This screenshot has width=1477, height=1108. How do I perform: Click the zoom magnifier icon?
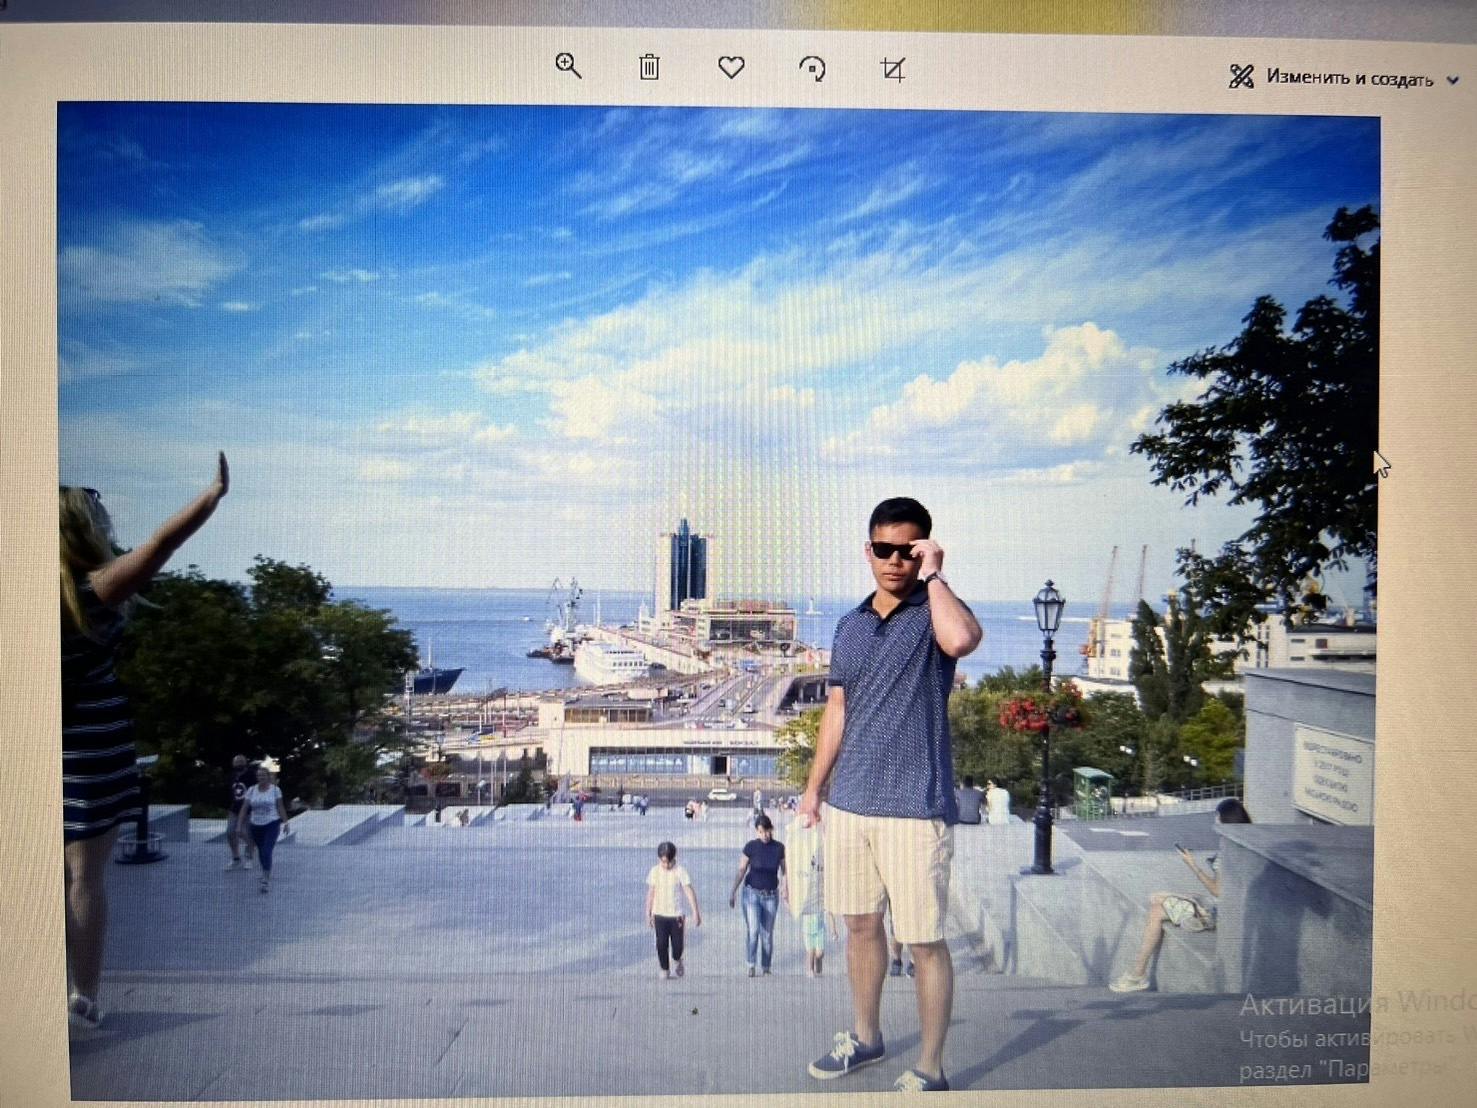pos(568,67)
